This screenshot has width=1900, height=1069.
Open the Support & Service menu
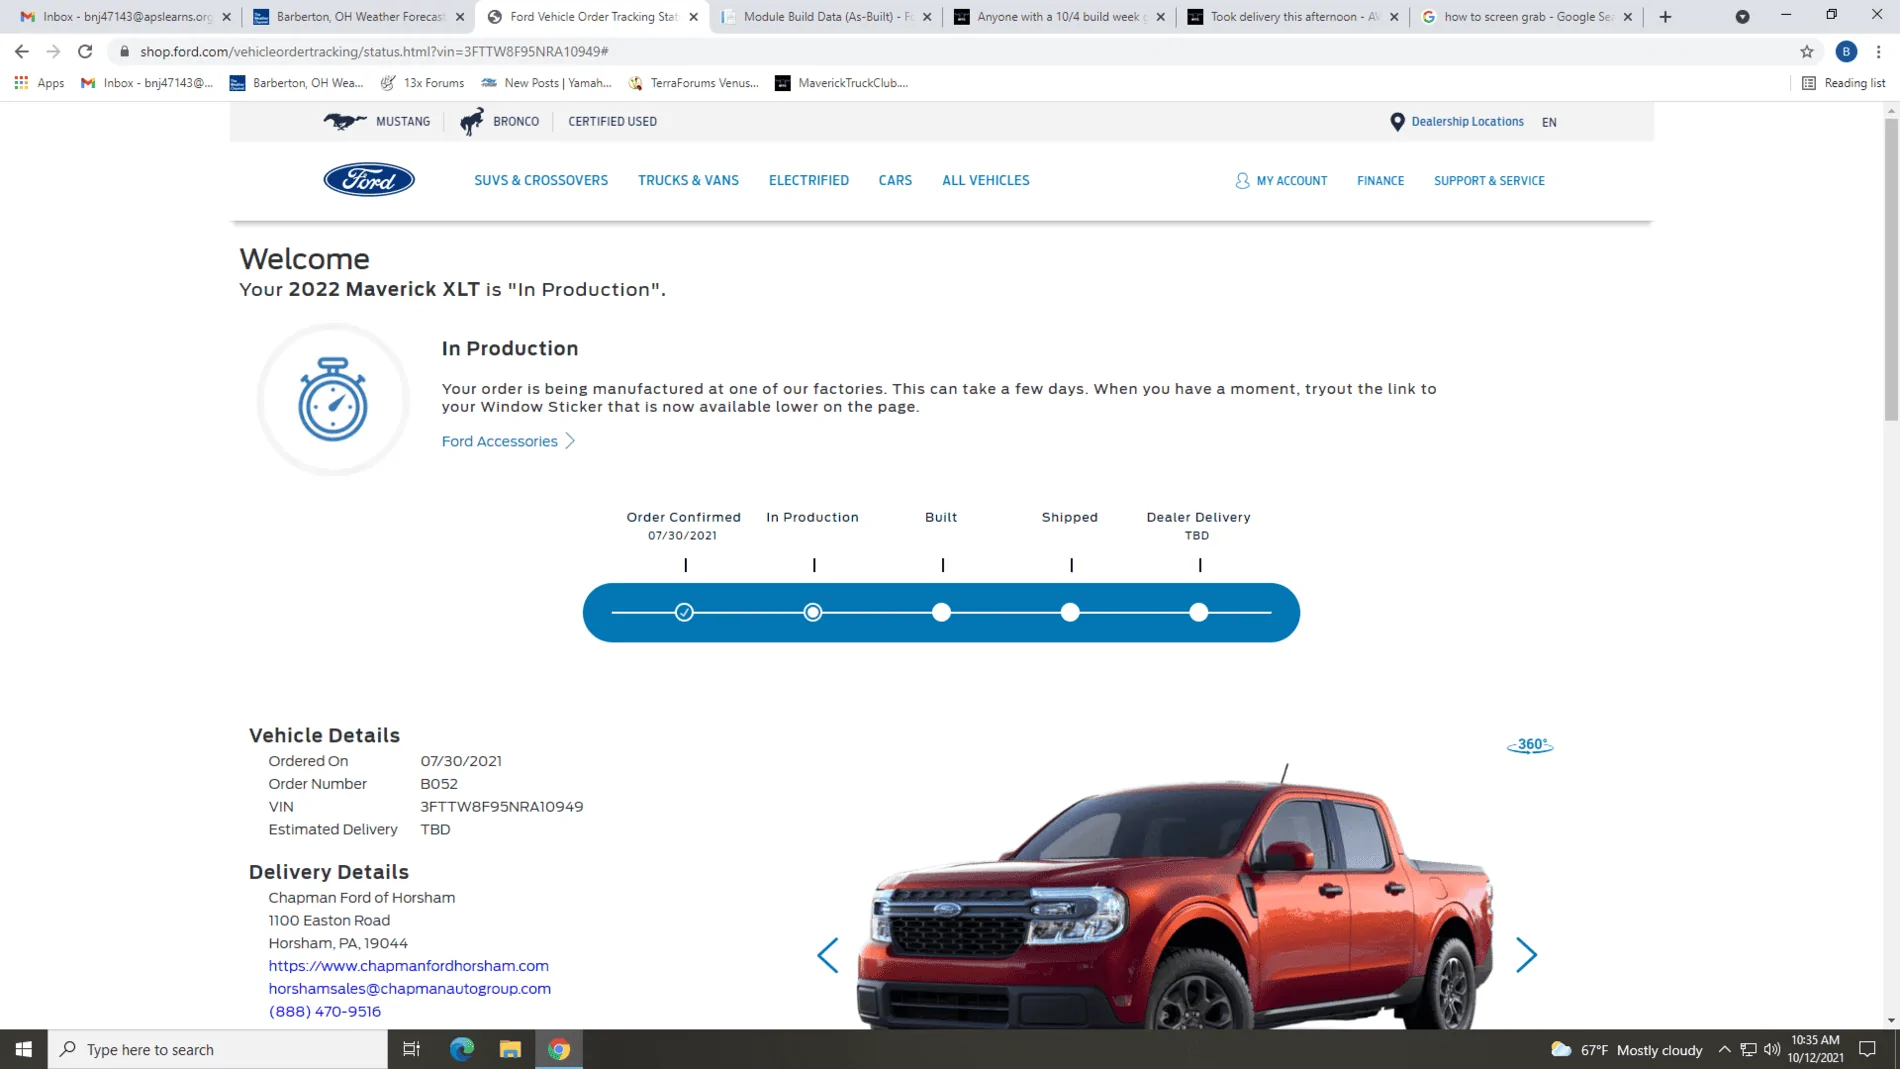[1489, 181]
